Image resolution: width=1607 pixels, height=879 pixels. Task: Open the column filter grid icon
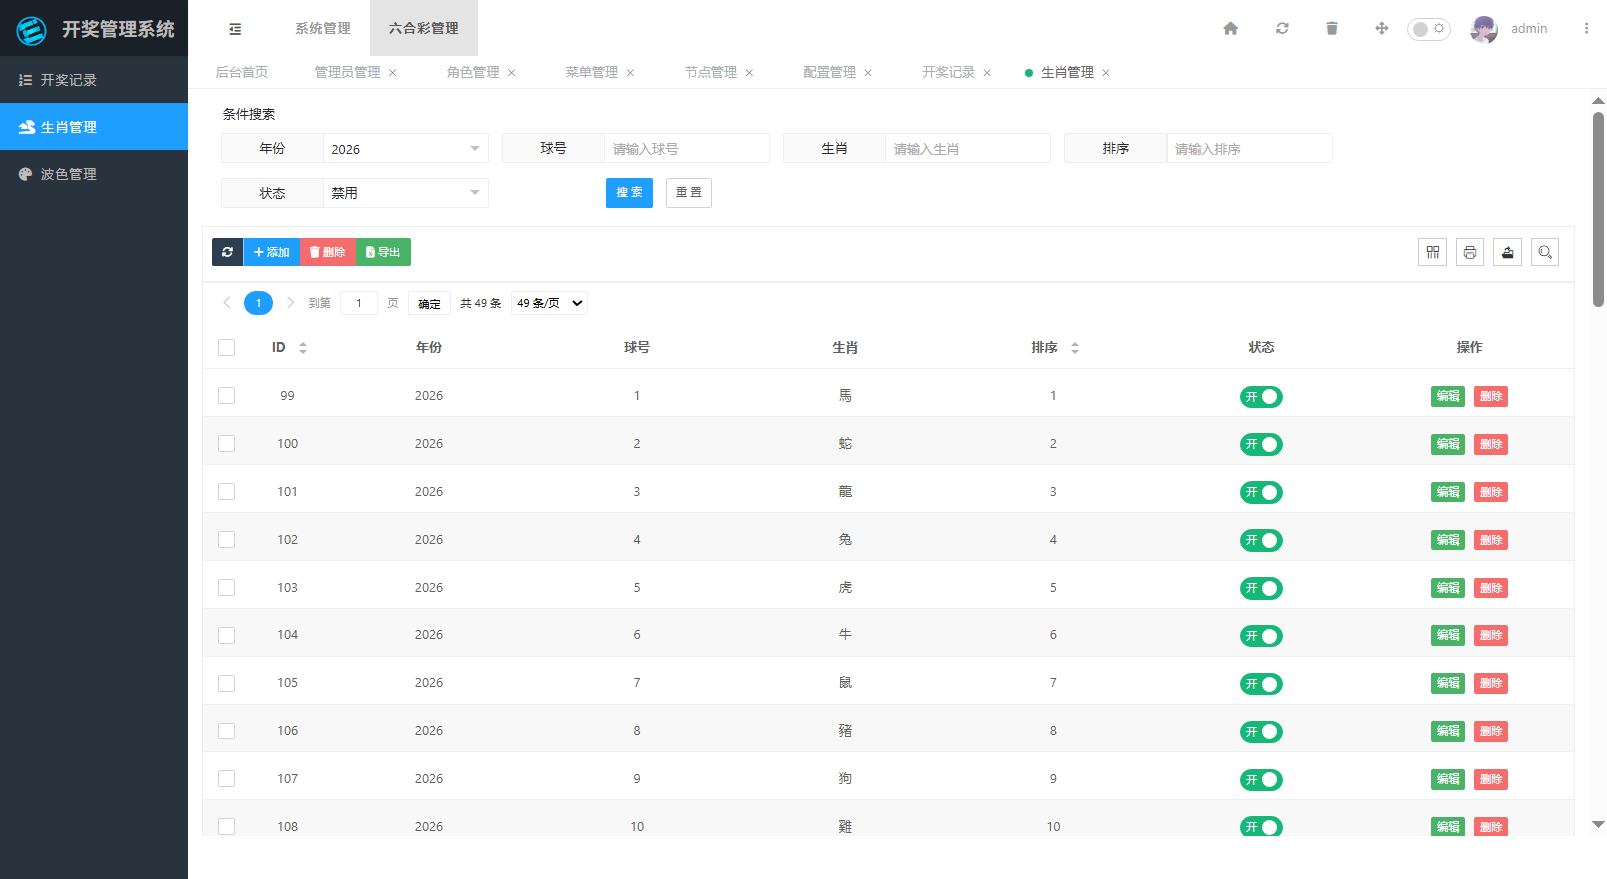point(1432,252)
